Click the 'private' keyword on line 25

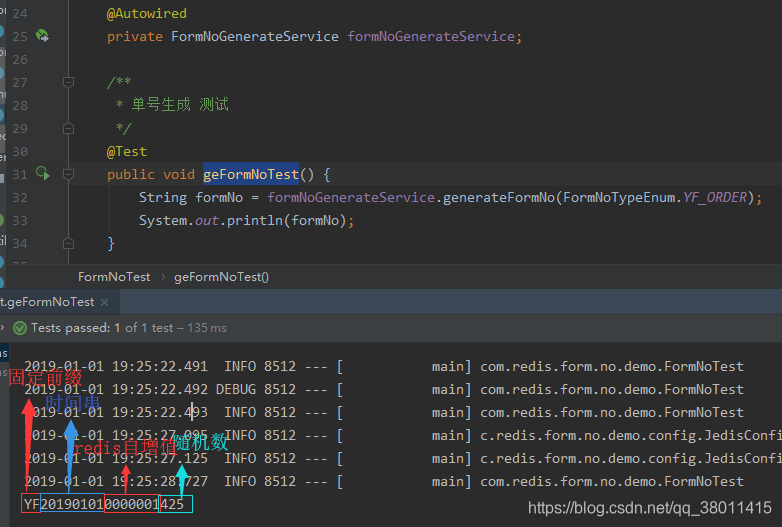tap(135, 37)
